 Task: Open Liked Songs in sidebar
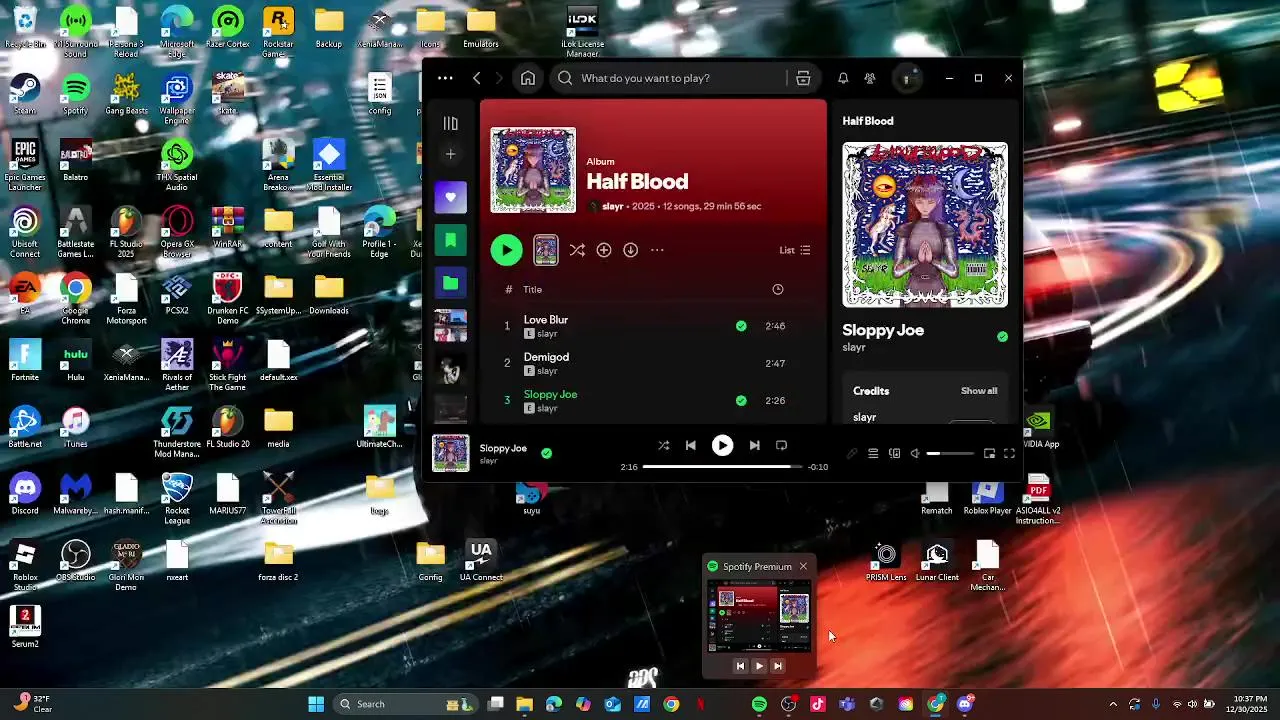tap(451, 197)
